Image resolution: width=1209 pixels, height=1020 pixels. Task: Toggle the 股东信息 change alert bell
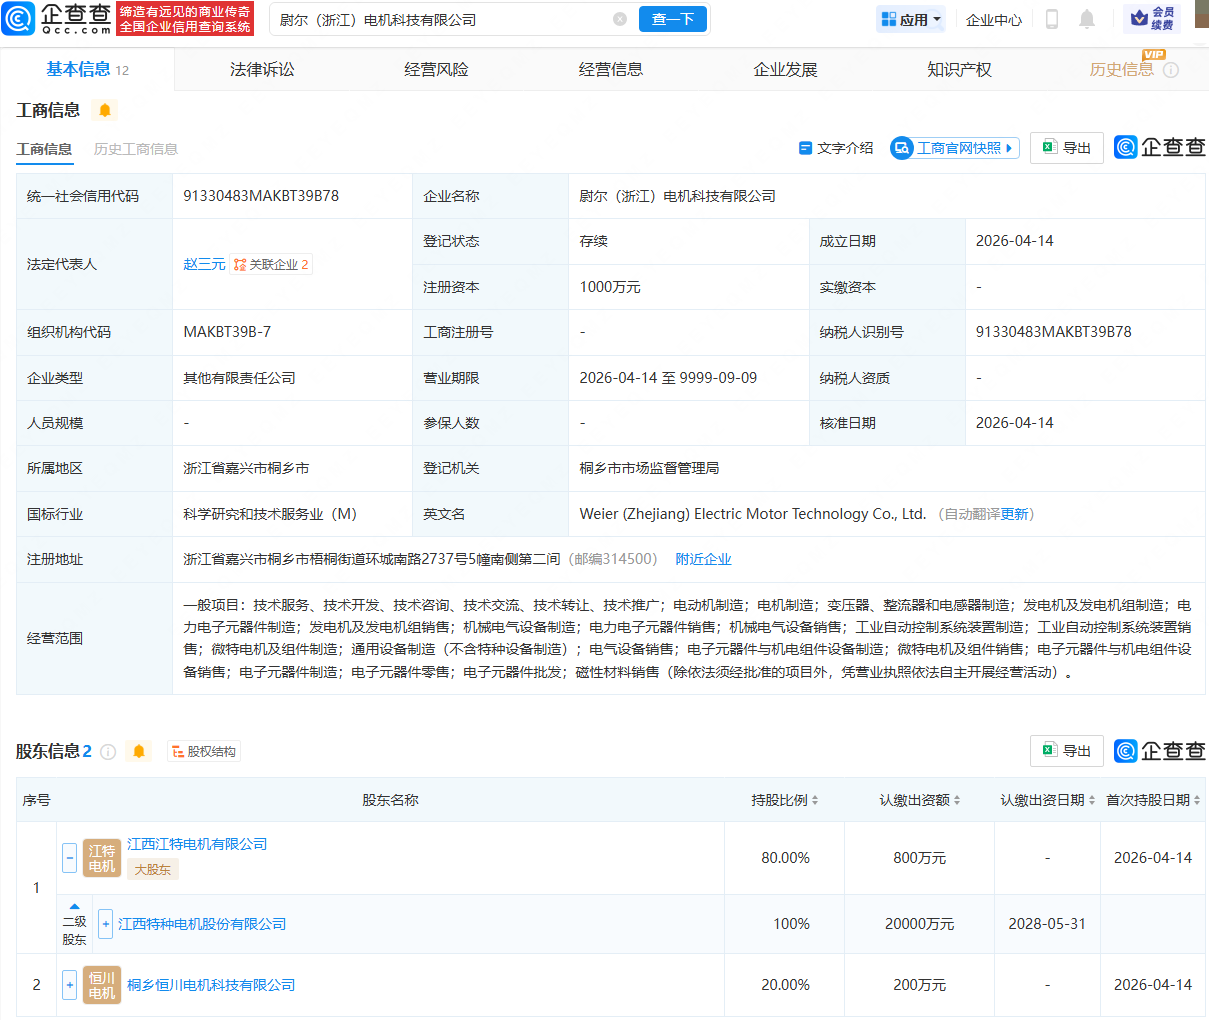point(140,751)
